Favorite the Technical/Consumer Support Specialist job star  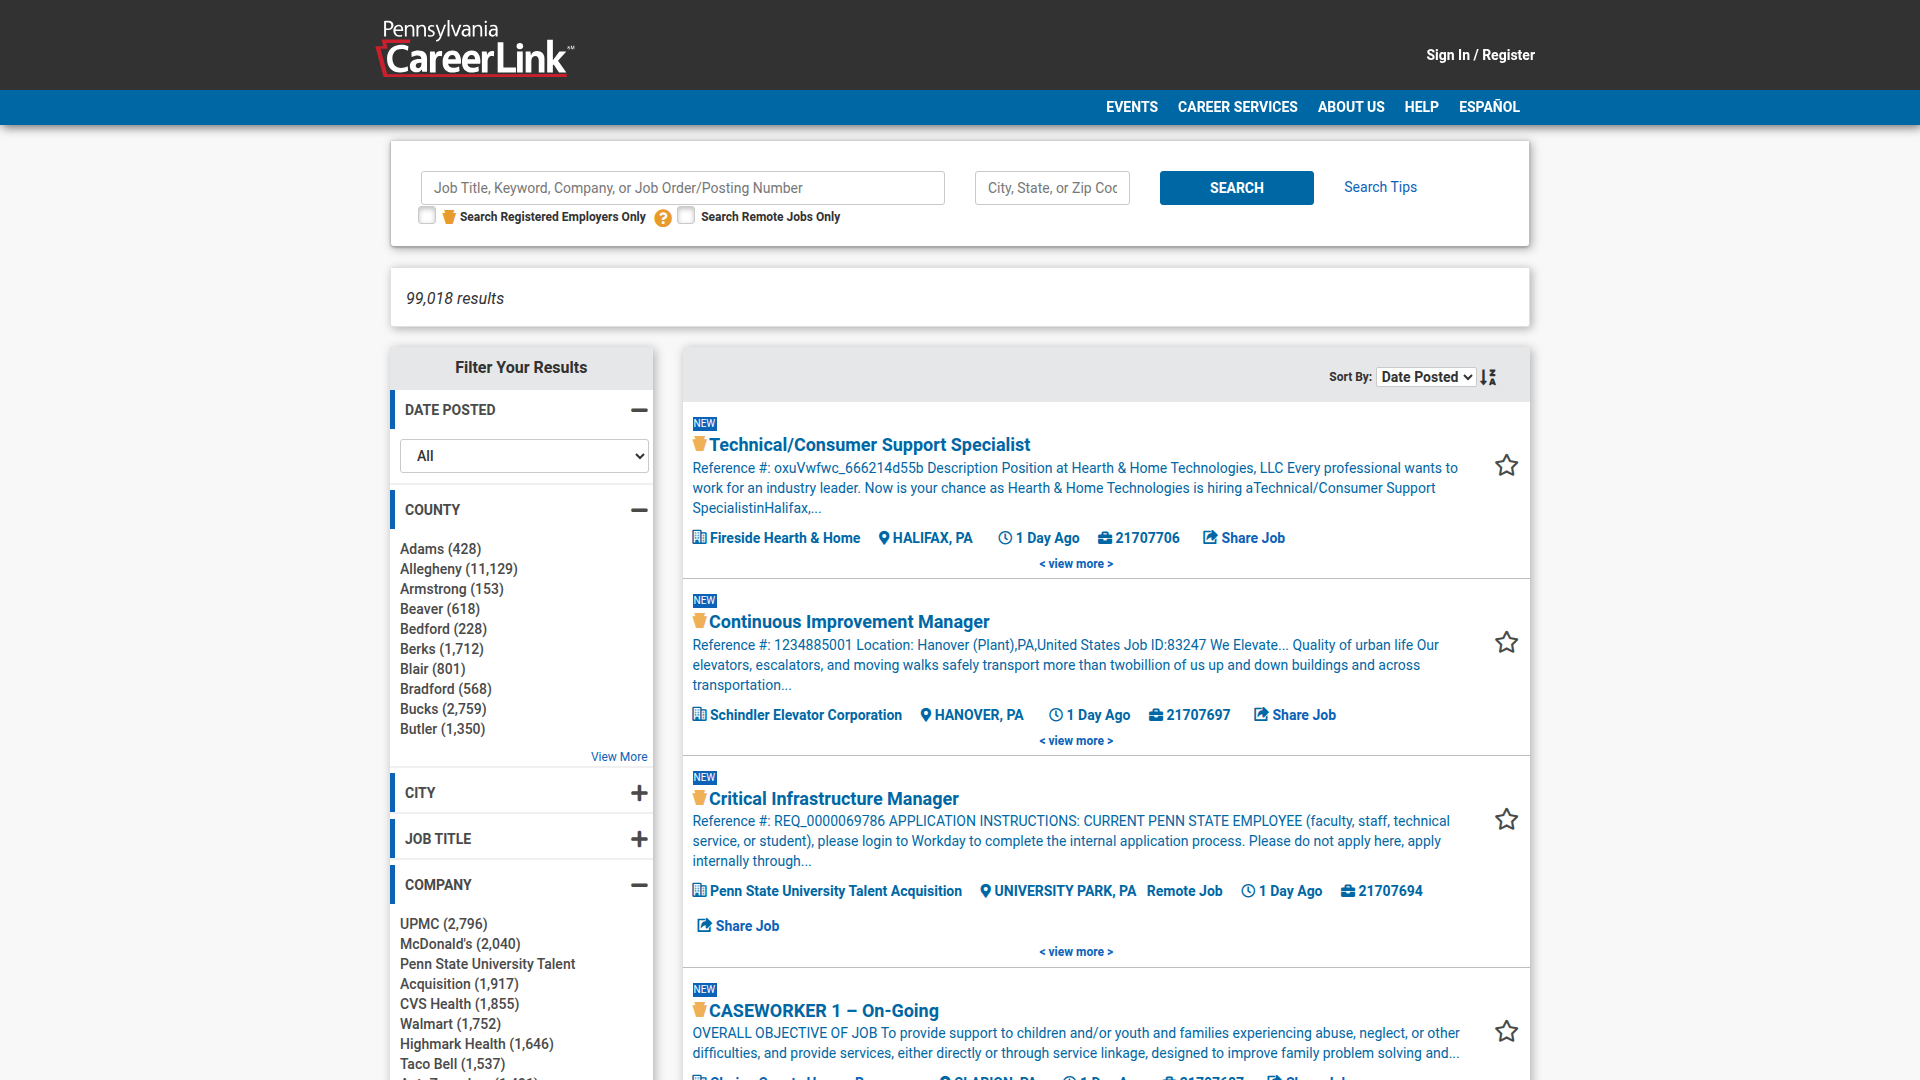[1506, 465]
